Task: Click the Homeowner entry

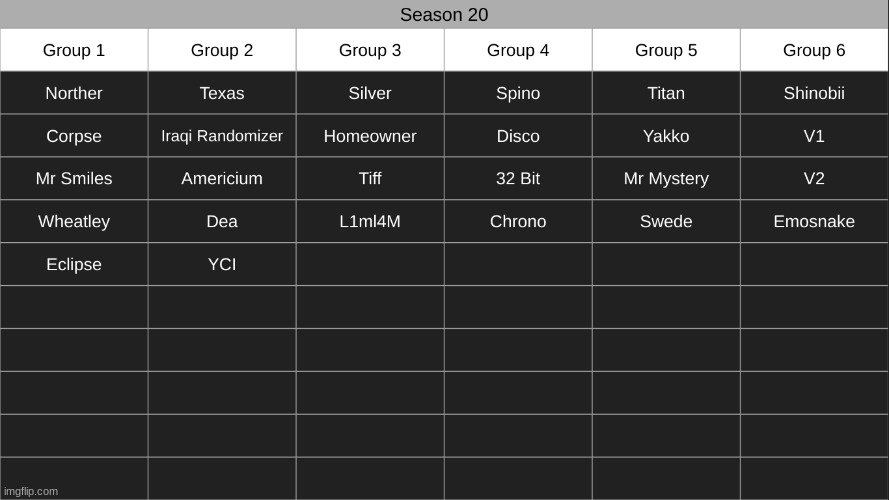Action: pos(370,136)
